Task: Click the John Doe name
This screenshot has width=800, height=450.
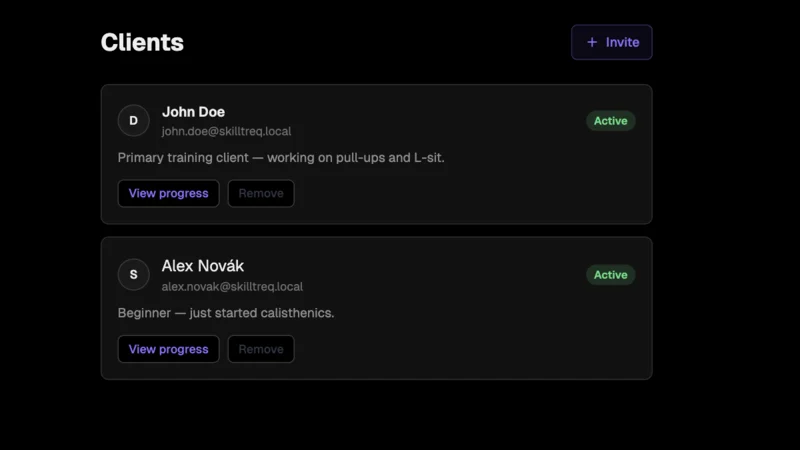Action: [193, 112]
